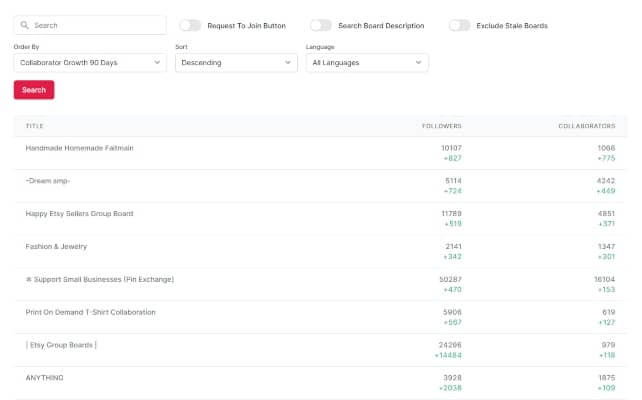Focus the Search input field
This screenshot has width=642, height=400.
pos(90,25)
